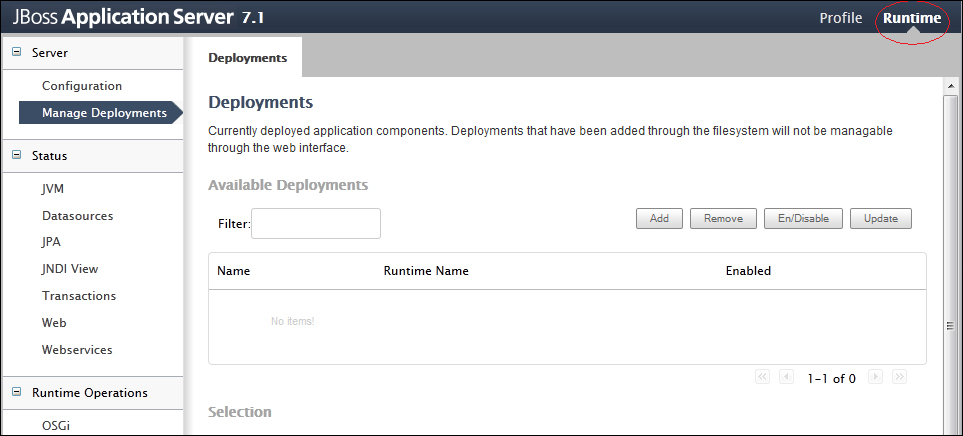The image size is (963, 436).
Task: Click the vertical scrollbar up arrow
Action: click(x=951, y=88)
